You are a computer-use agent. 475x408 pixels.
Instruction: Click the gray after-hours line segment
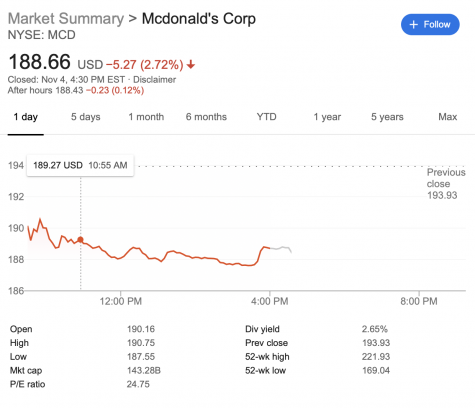pyautogui.click(x=281, y=249)
